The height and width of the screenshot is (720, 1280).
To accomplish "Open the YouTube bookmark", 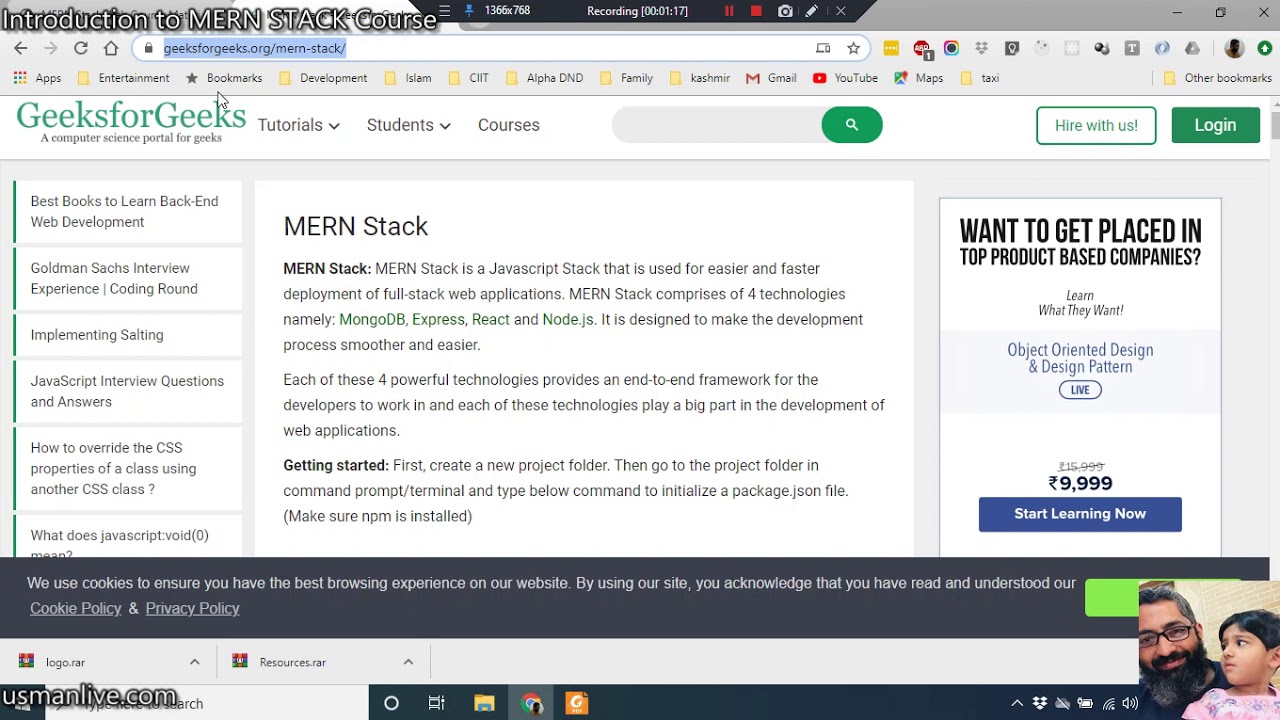I will [x=845, y=78].
